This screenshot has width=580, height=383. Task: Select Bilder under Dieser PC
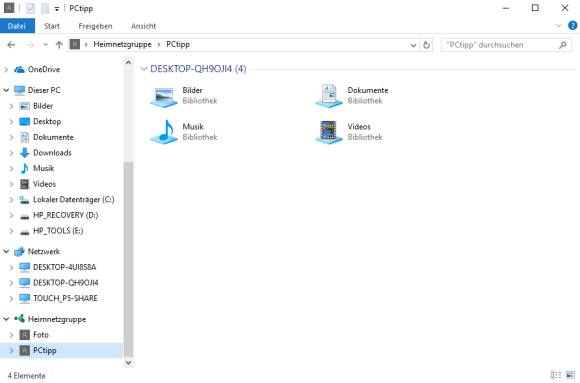click(x=43, y=106)
